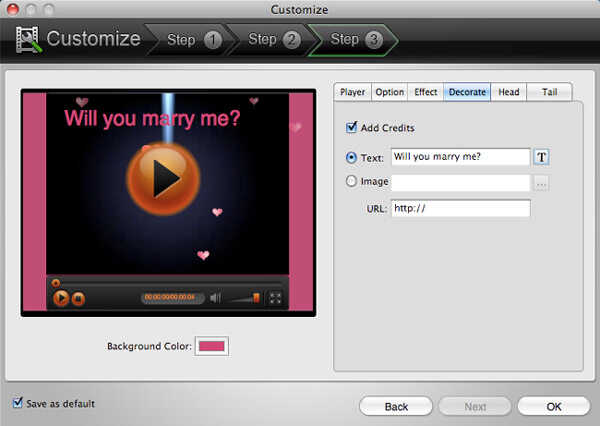Close the Customize window with red button

pyautogui.click(x=13, y=9)
